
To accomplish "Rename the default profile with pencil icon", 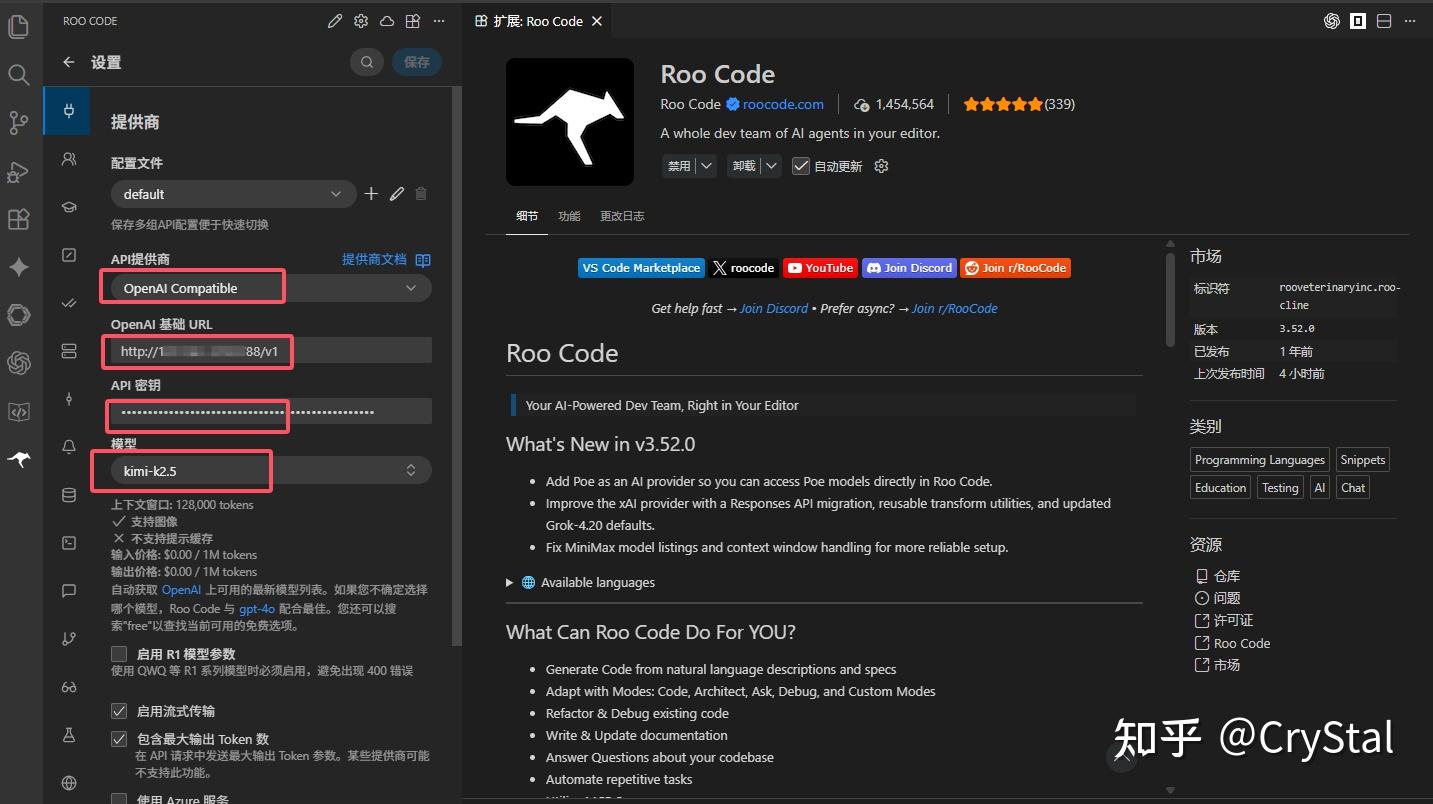I will [397, 194].
